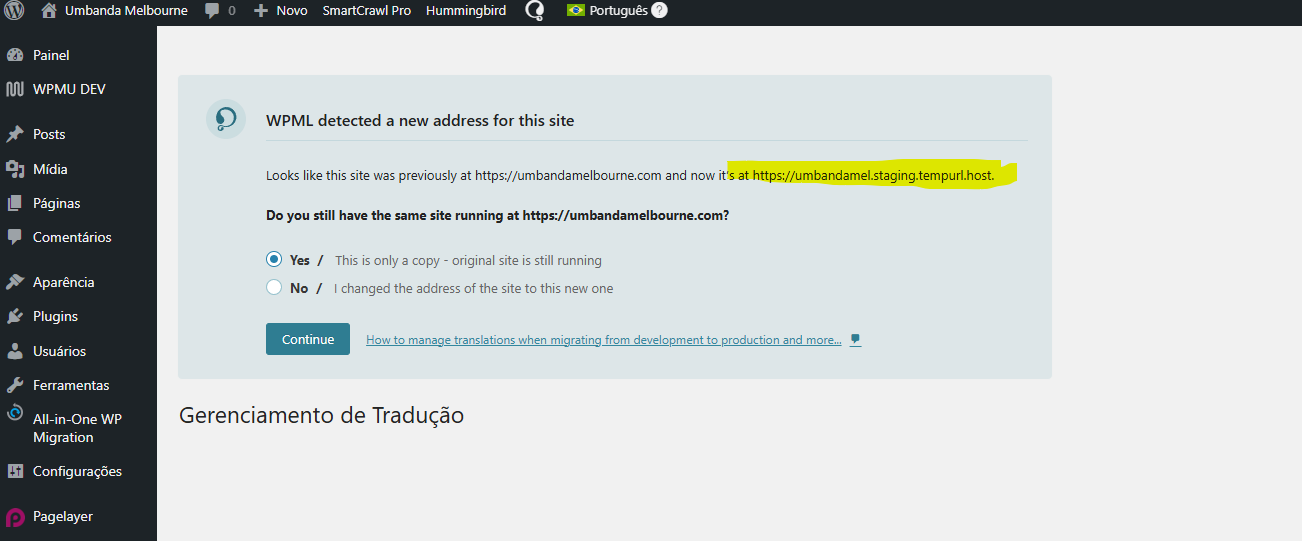Click the WPMU DEV sidebar icon
1302x541 pixels.
[15, 89]
